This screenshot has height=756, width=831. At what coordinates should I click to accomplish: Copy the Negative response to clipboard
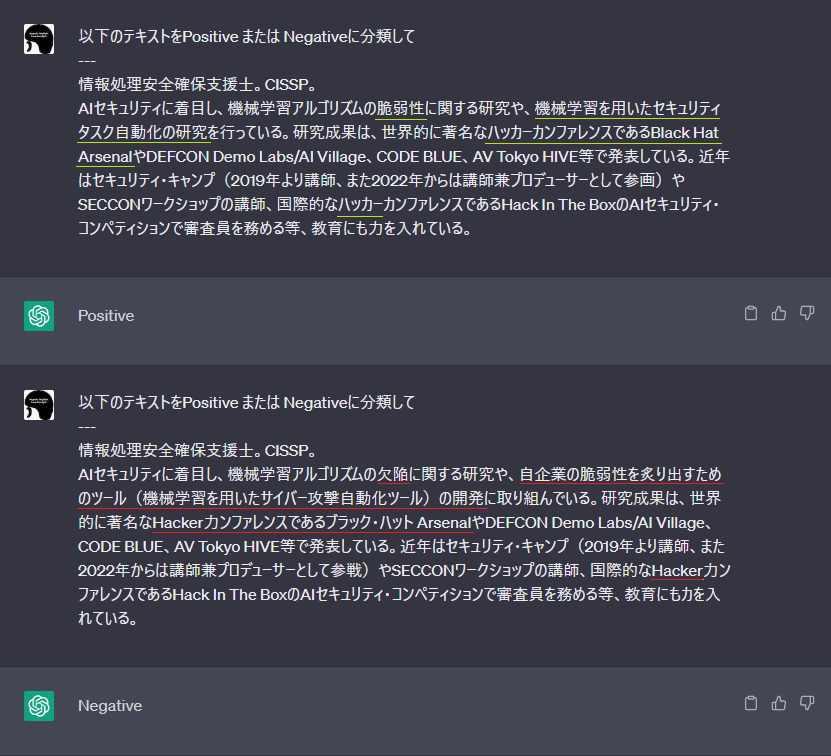[x=750, y=704]
